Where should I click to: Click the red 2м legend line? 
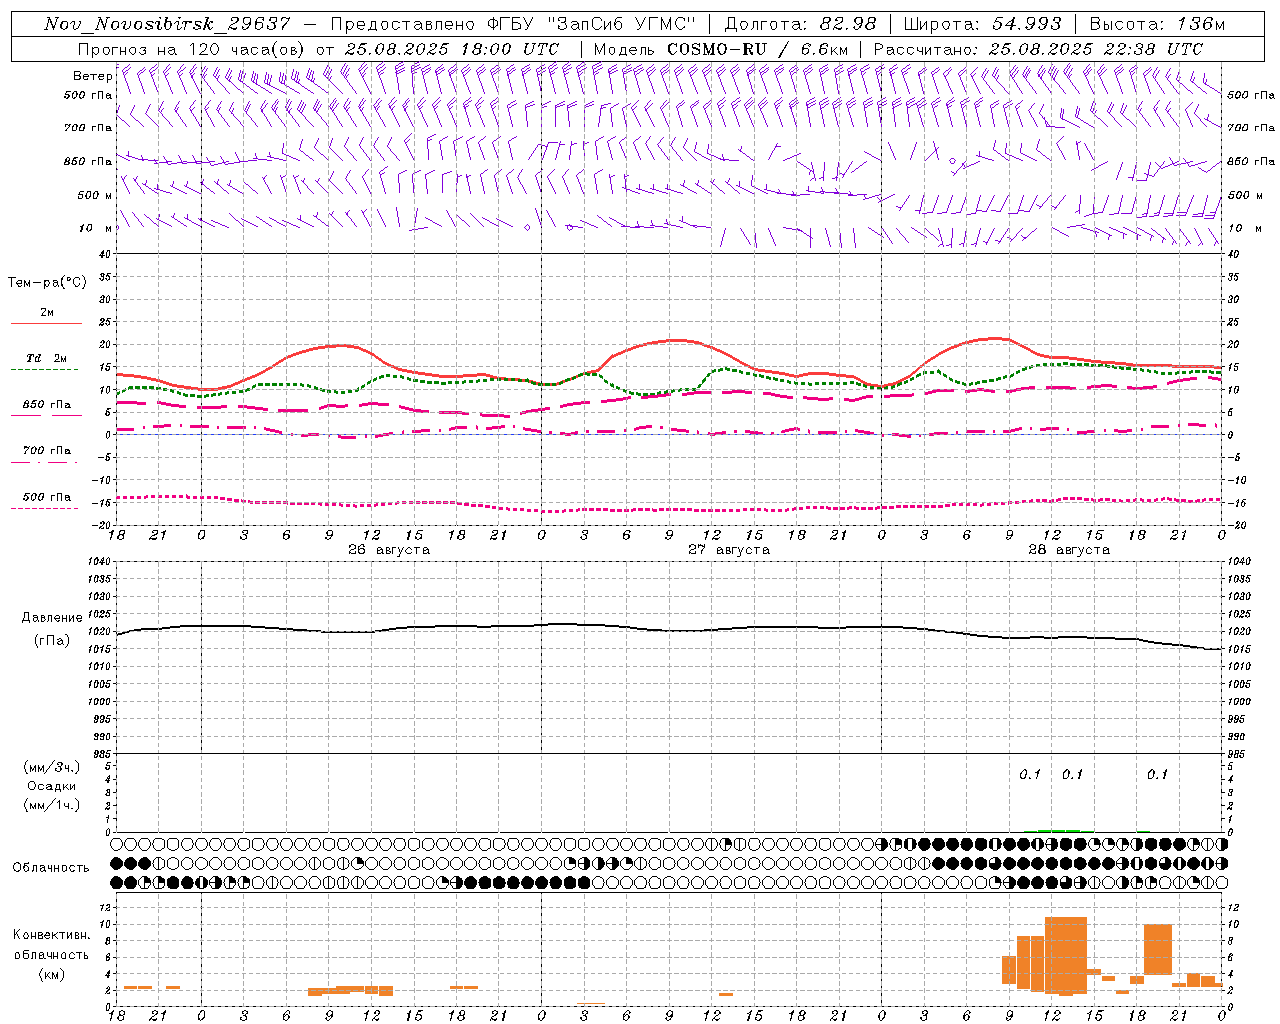[46, 324]
